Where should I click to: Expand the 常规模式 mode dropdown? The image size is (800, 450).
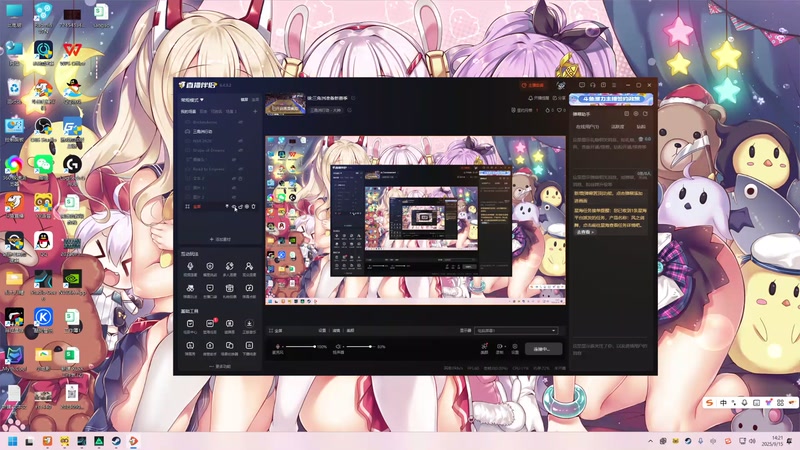192,99
